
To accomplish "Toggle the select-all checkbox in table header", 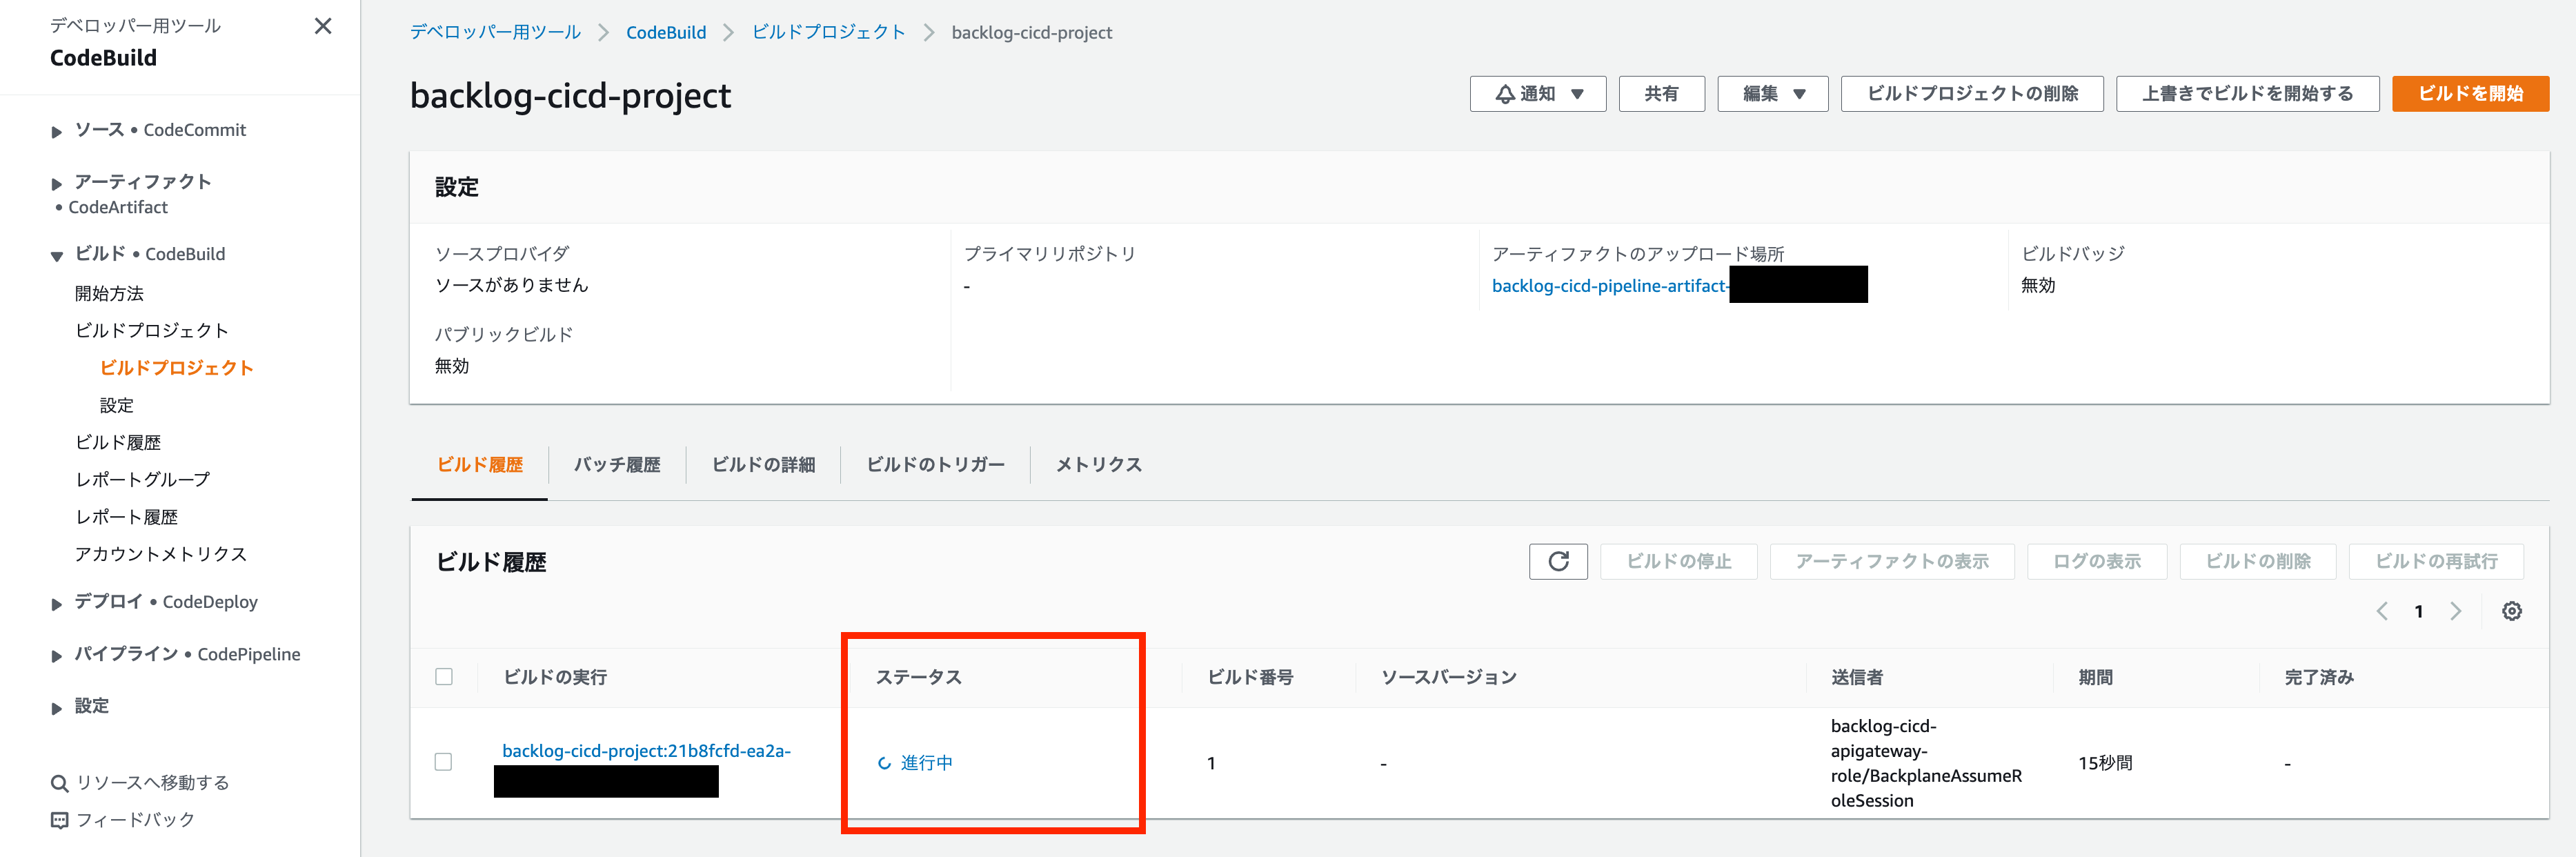I will tap(444, 677).
